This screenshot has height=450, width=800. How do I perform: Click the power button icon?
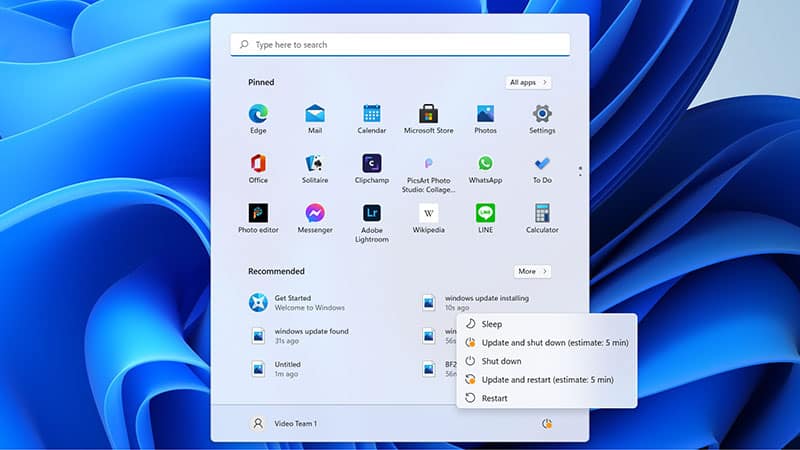546,424
